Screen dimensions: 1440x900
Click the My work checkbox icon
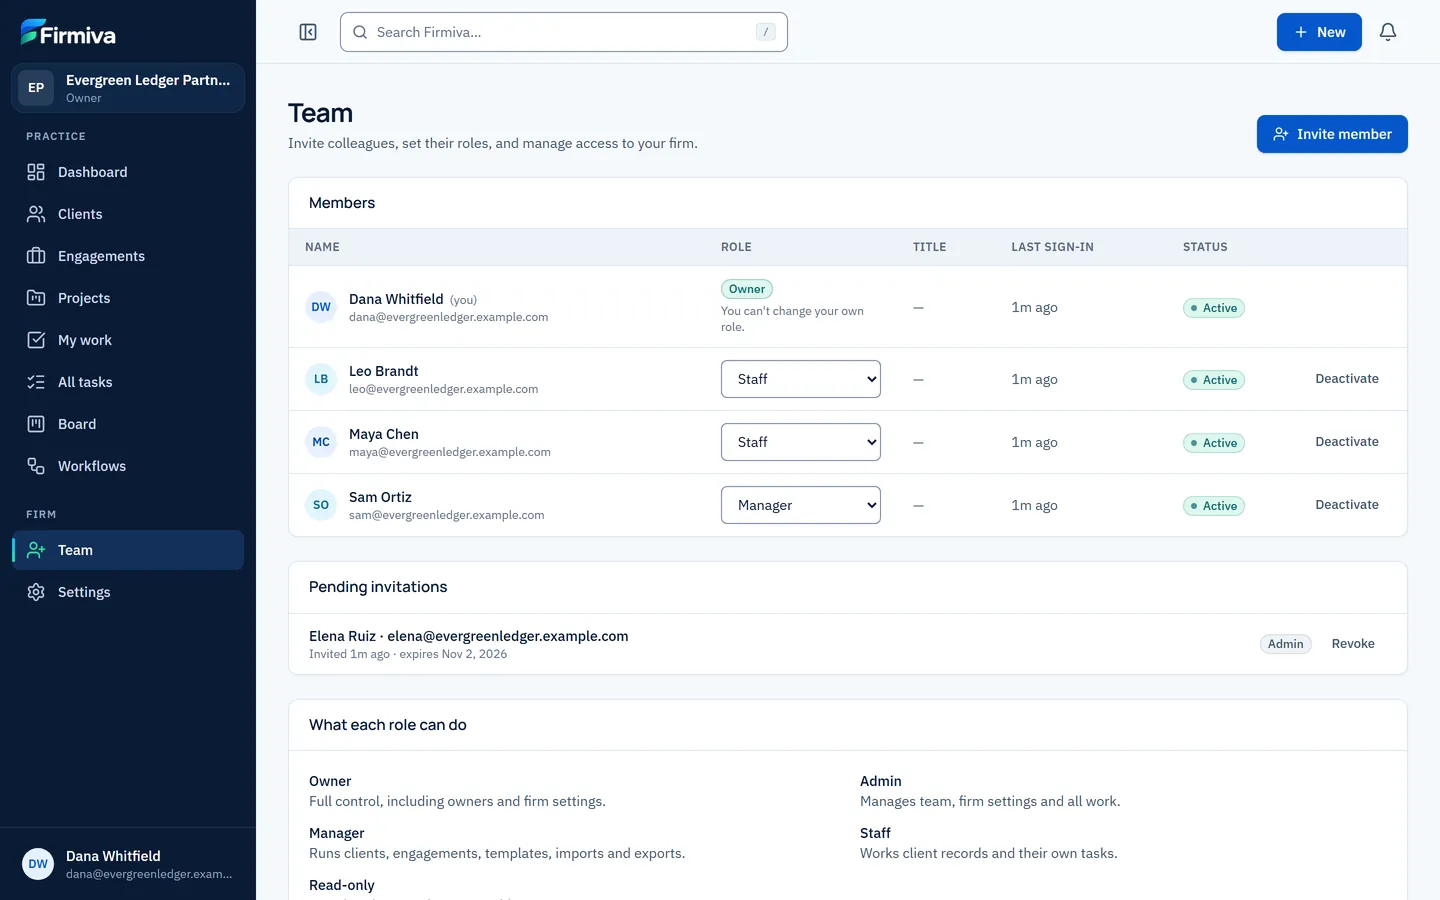pyautogui.click(x=36, y=340)
